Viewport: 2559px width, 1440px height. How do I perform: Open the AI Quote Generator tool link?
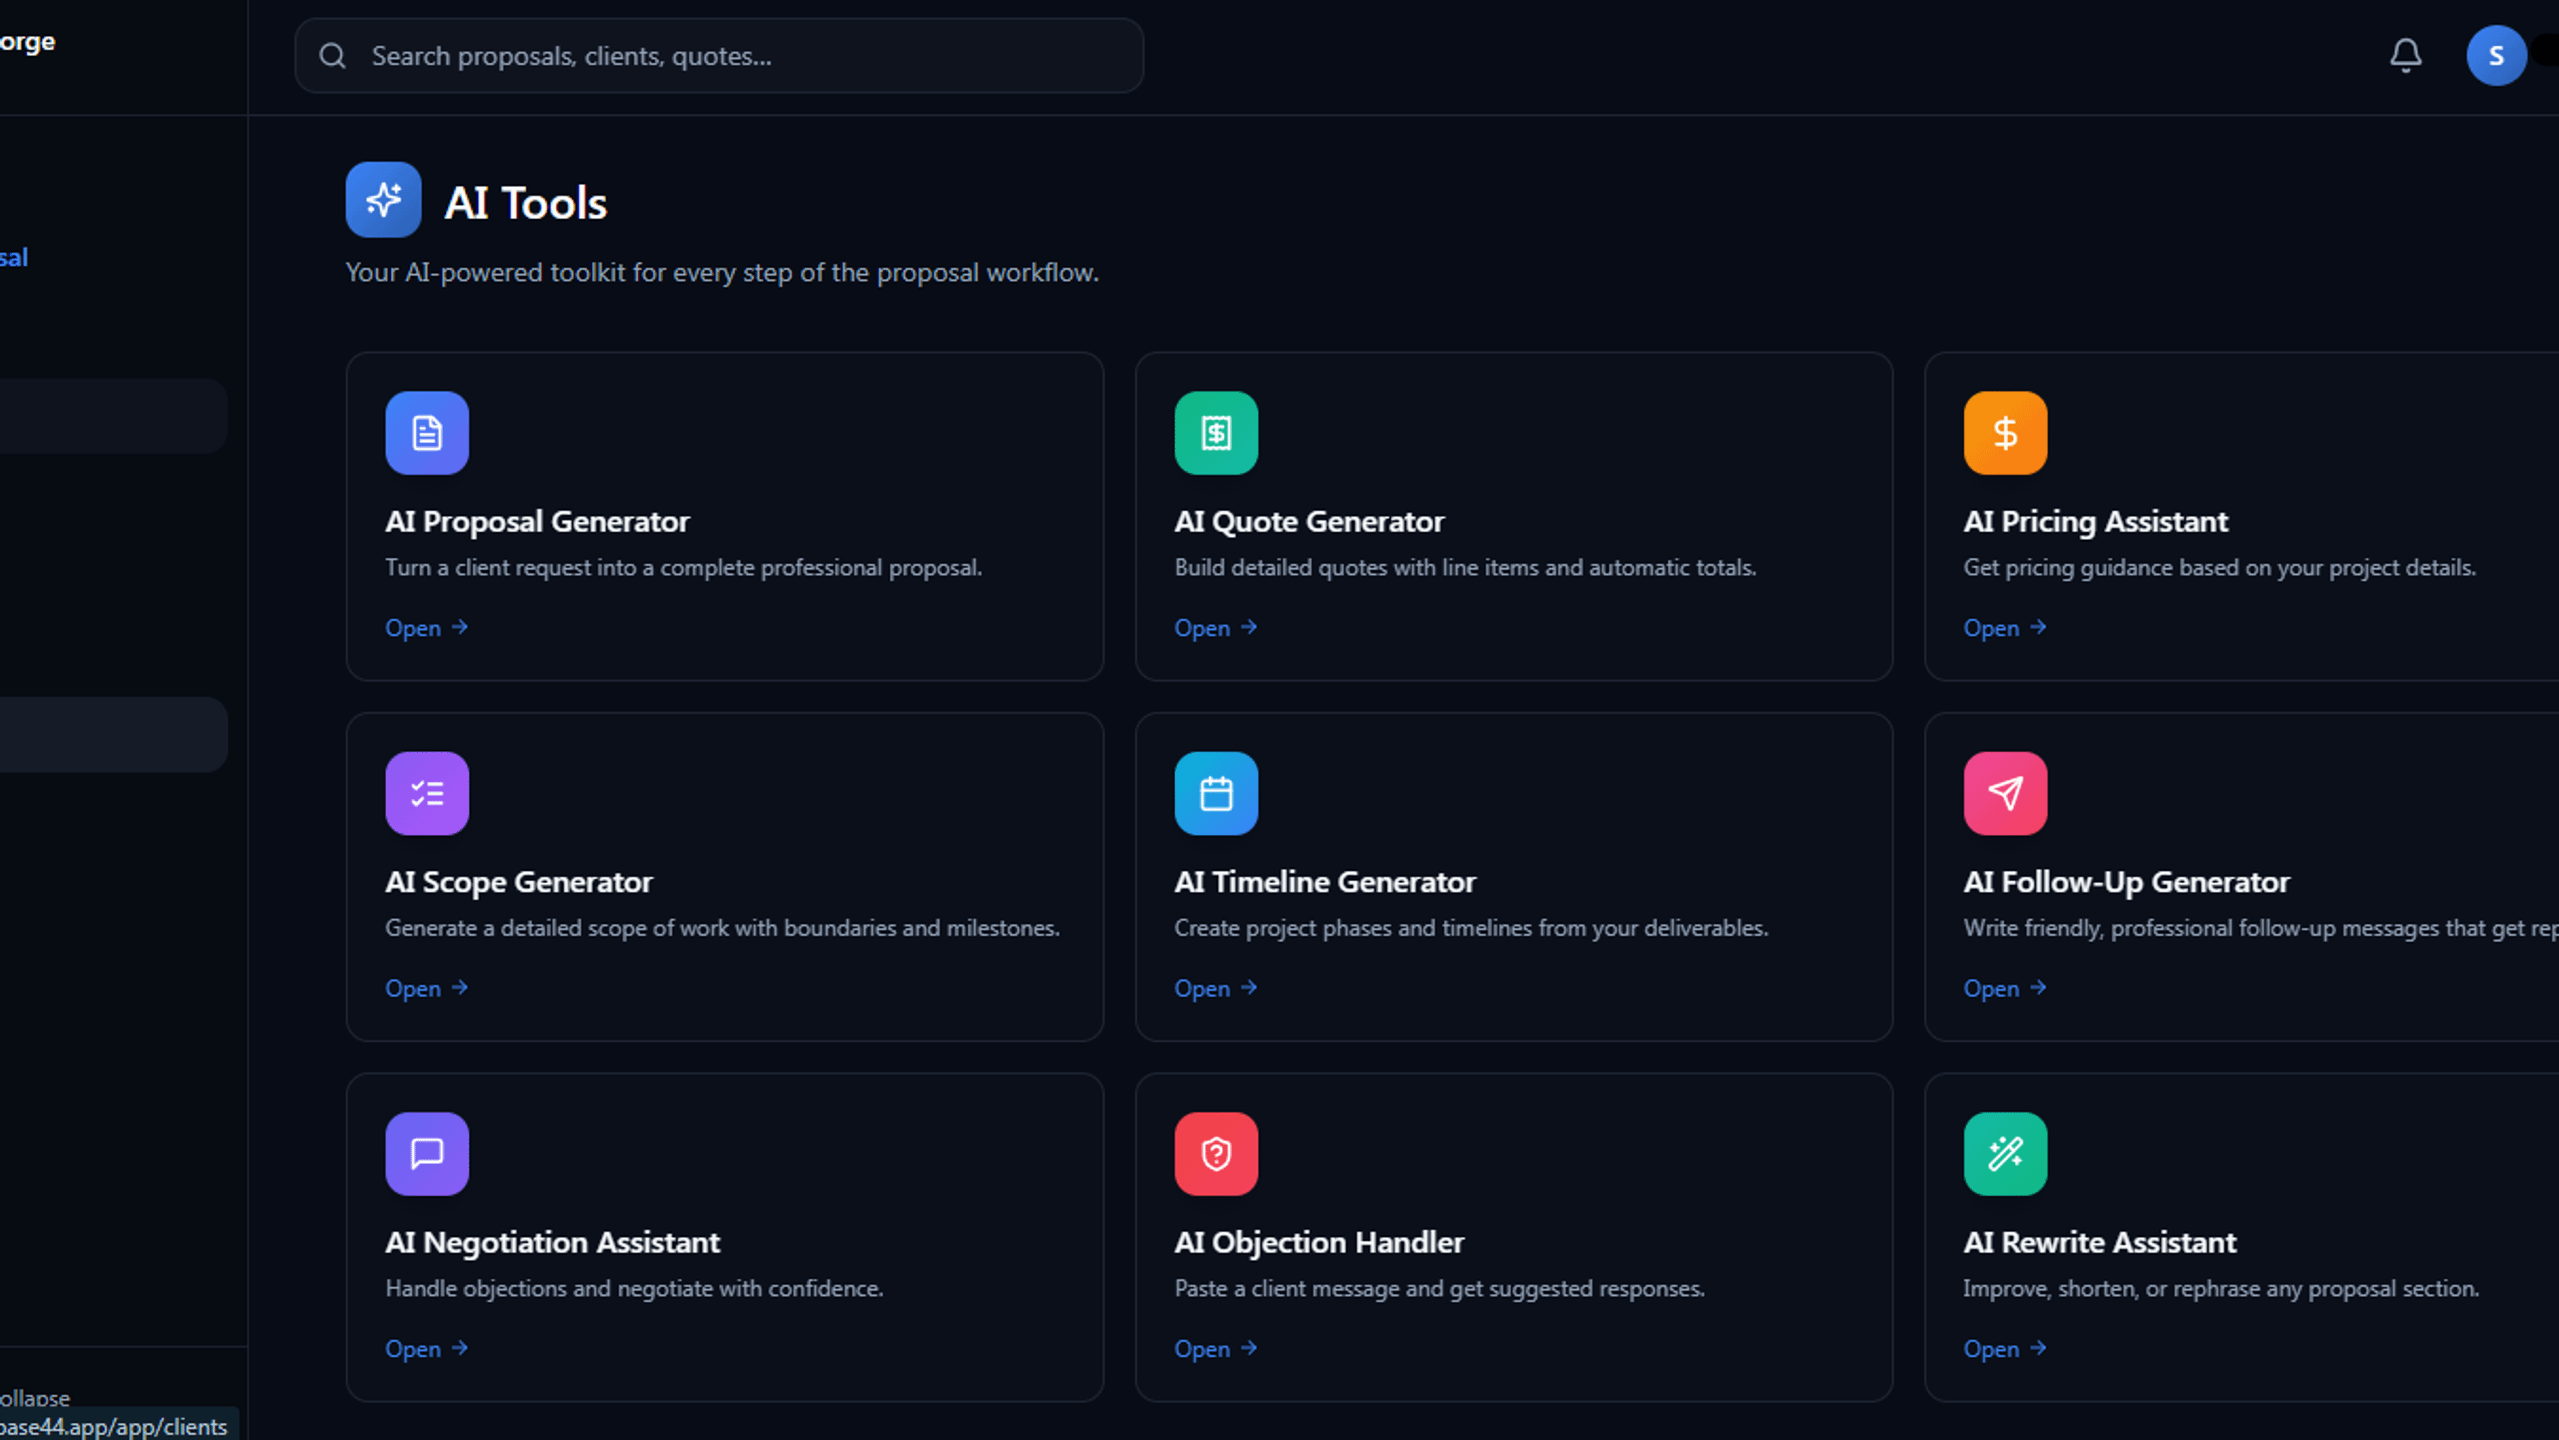tap(1216, 628)
